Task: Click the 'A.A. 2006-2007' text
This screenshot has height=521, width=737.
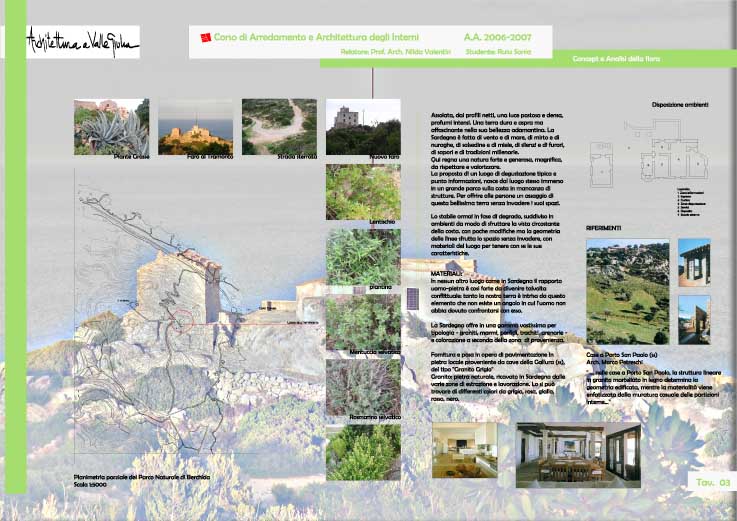Action: [498, 37]
